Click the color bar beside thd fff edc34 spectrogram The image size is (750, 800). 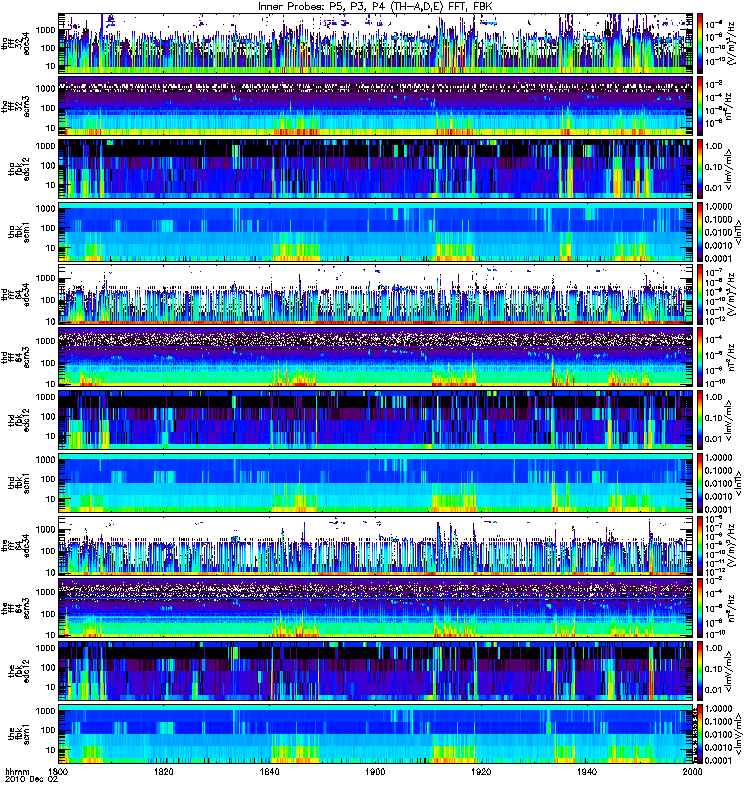(699, 294)
